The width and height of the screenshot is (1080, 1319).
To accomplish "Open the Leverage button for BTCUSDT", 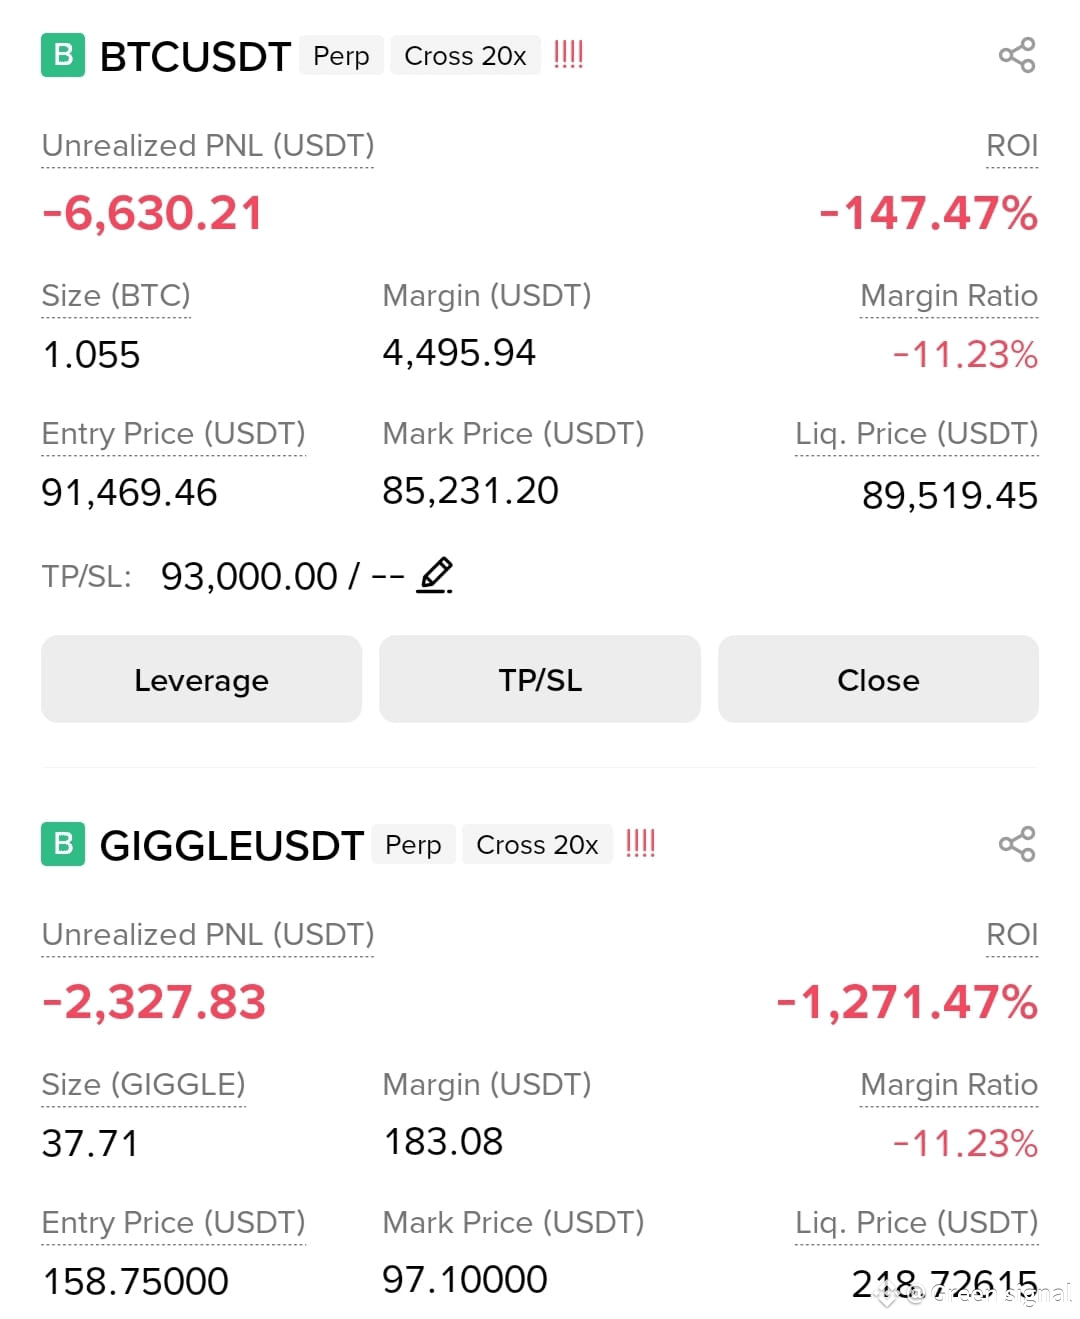I will tap(201, 679).
